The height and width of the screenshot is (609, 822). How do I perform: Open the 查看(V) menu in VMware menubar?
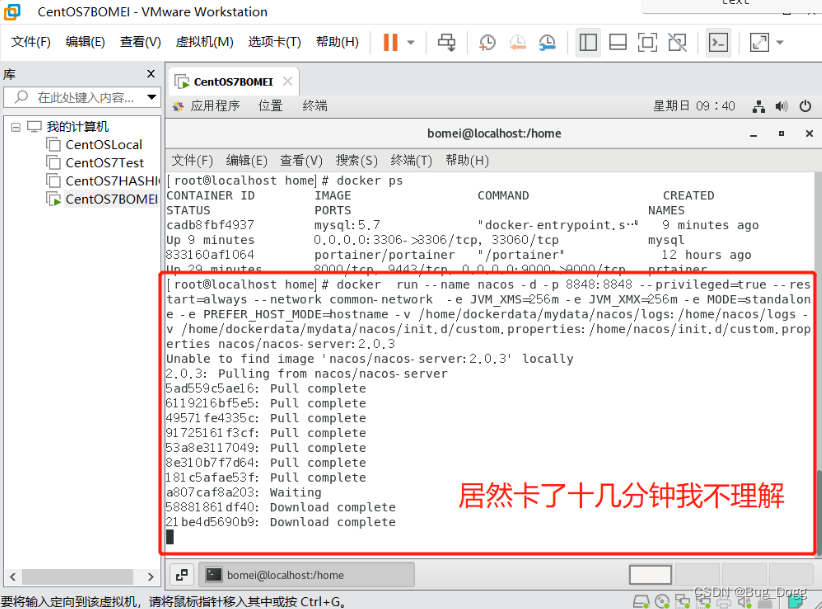(x=140, y=42)
